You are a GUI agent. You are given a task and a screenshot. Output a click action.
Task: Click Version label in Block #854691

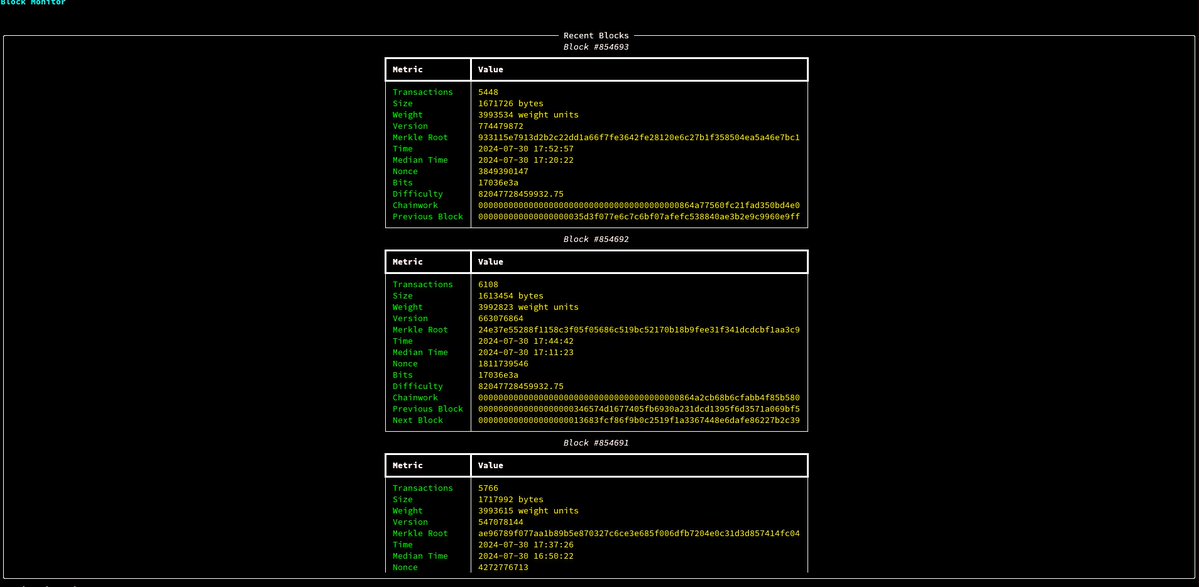click(410, 522)
